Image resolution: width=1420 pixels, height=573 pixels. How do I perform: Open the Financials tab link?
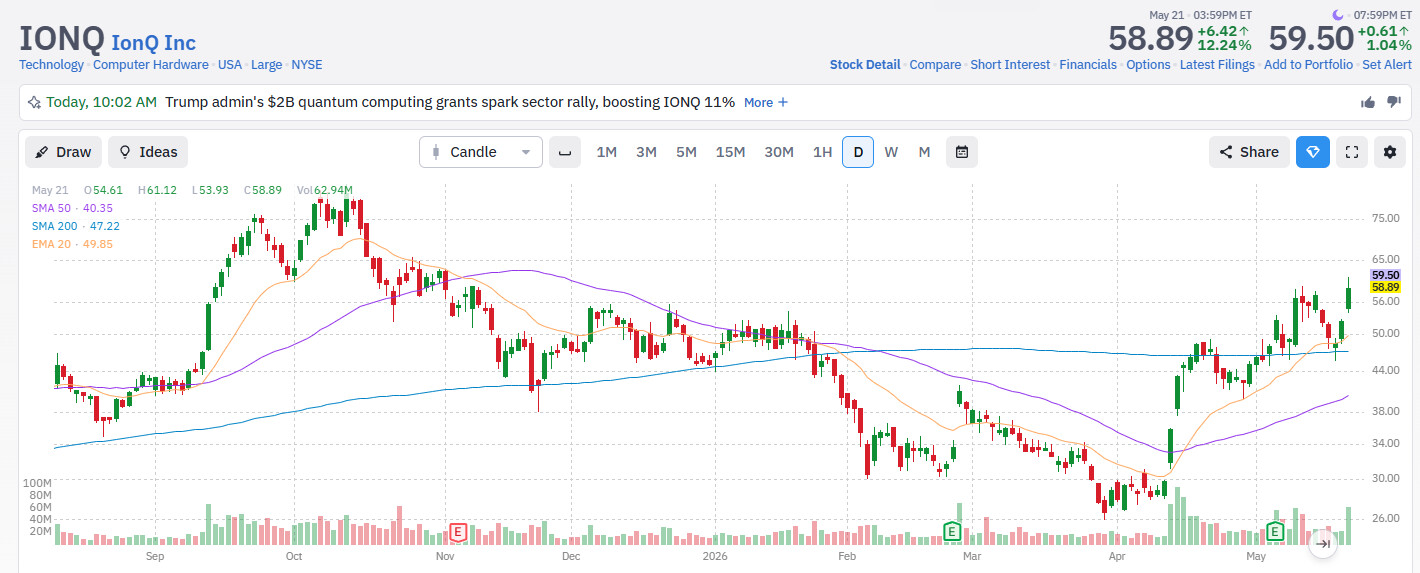(1088, 65)
